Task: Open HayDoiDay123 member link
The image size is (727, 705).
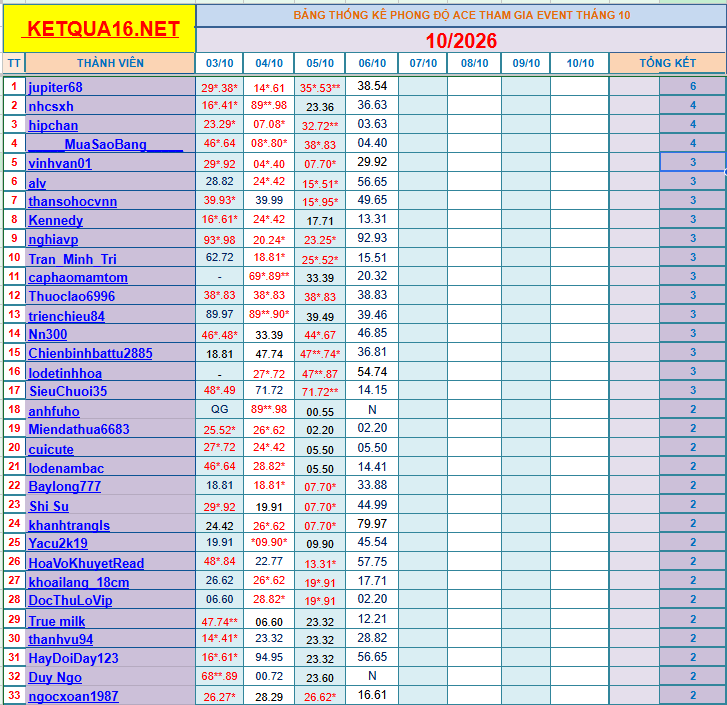Action: pyautogui.click(x=73, y=658)
